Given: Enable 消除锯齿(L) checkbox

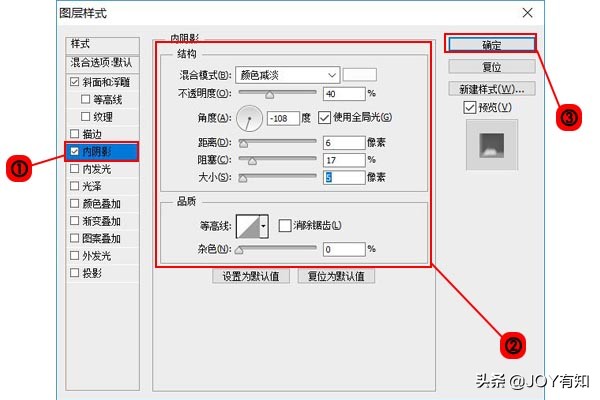Looking at the screenshot, I should pyautogui.click(x=285, y=225).
